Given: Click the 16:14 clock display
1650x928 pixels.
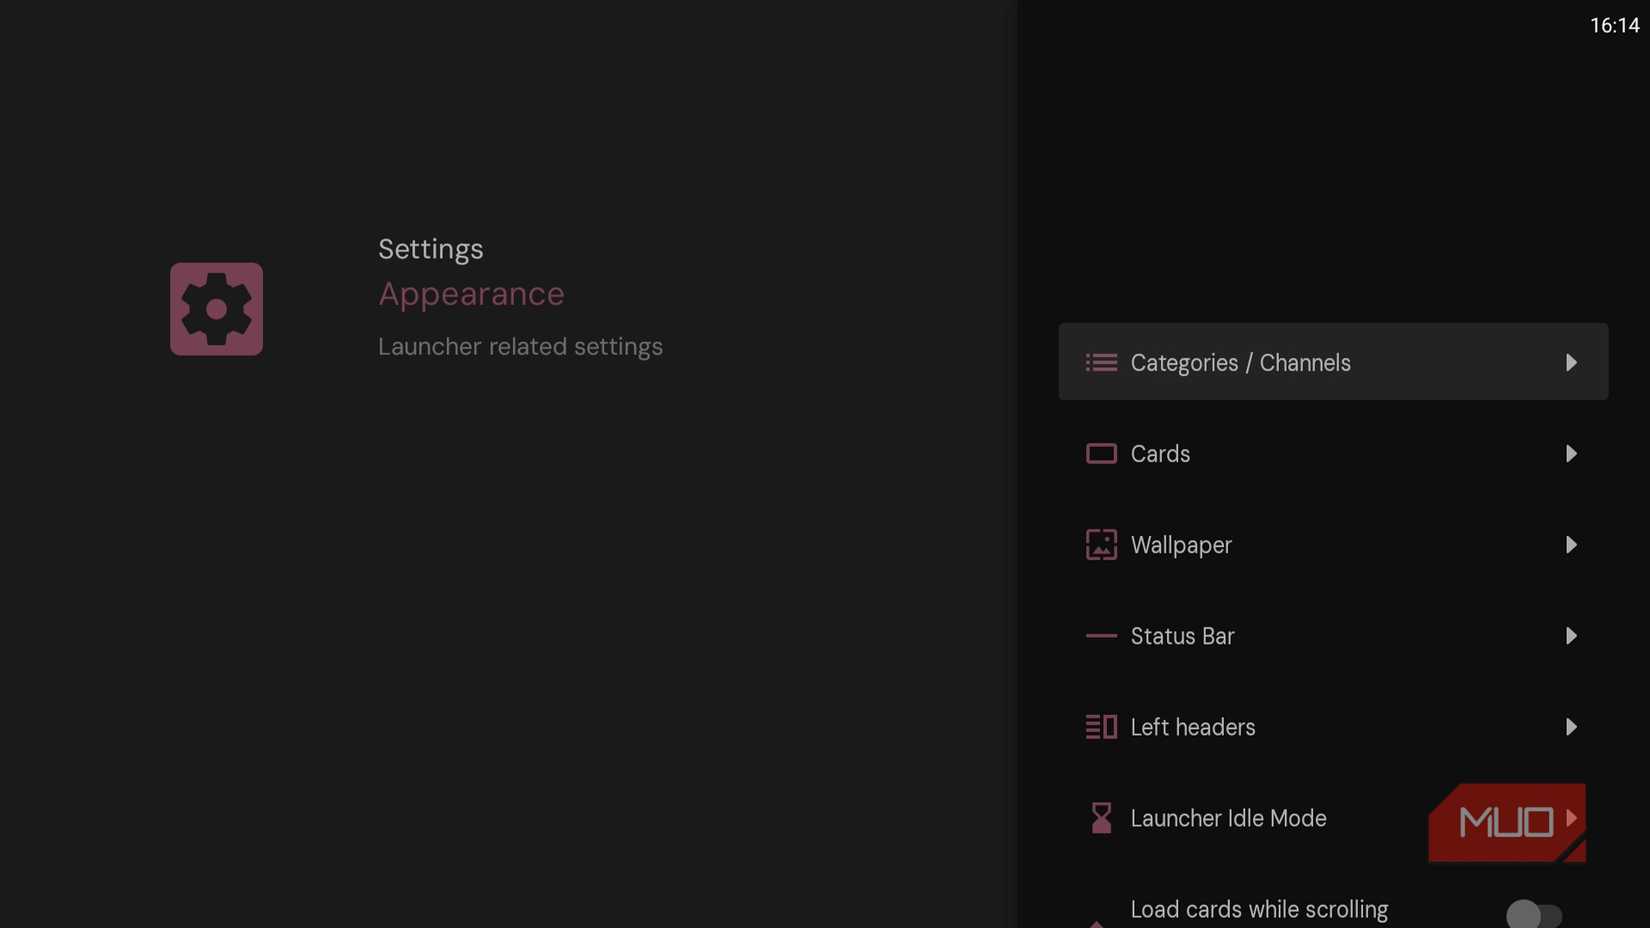Looking at the screenshot, I should 1614,26.
